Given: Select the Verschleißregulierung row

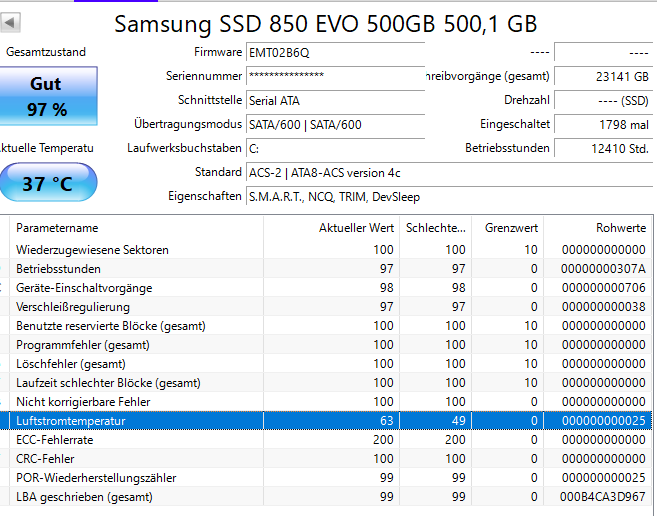Looking at the screenshot, I should pos(326,307).
